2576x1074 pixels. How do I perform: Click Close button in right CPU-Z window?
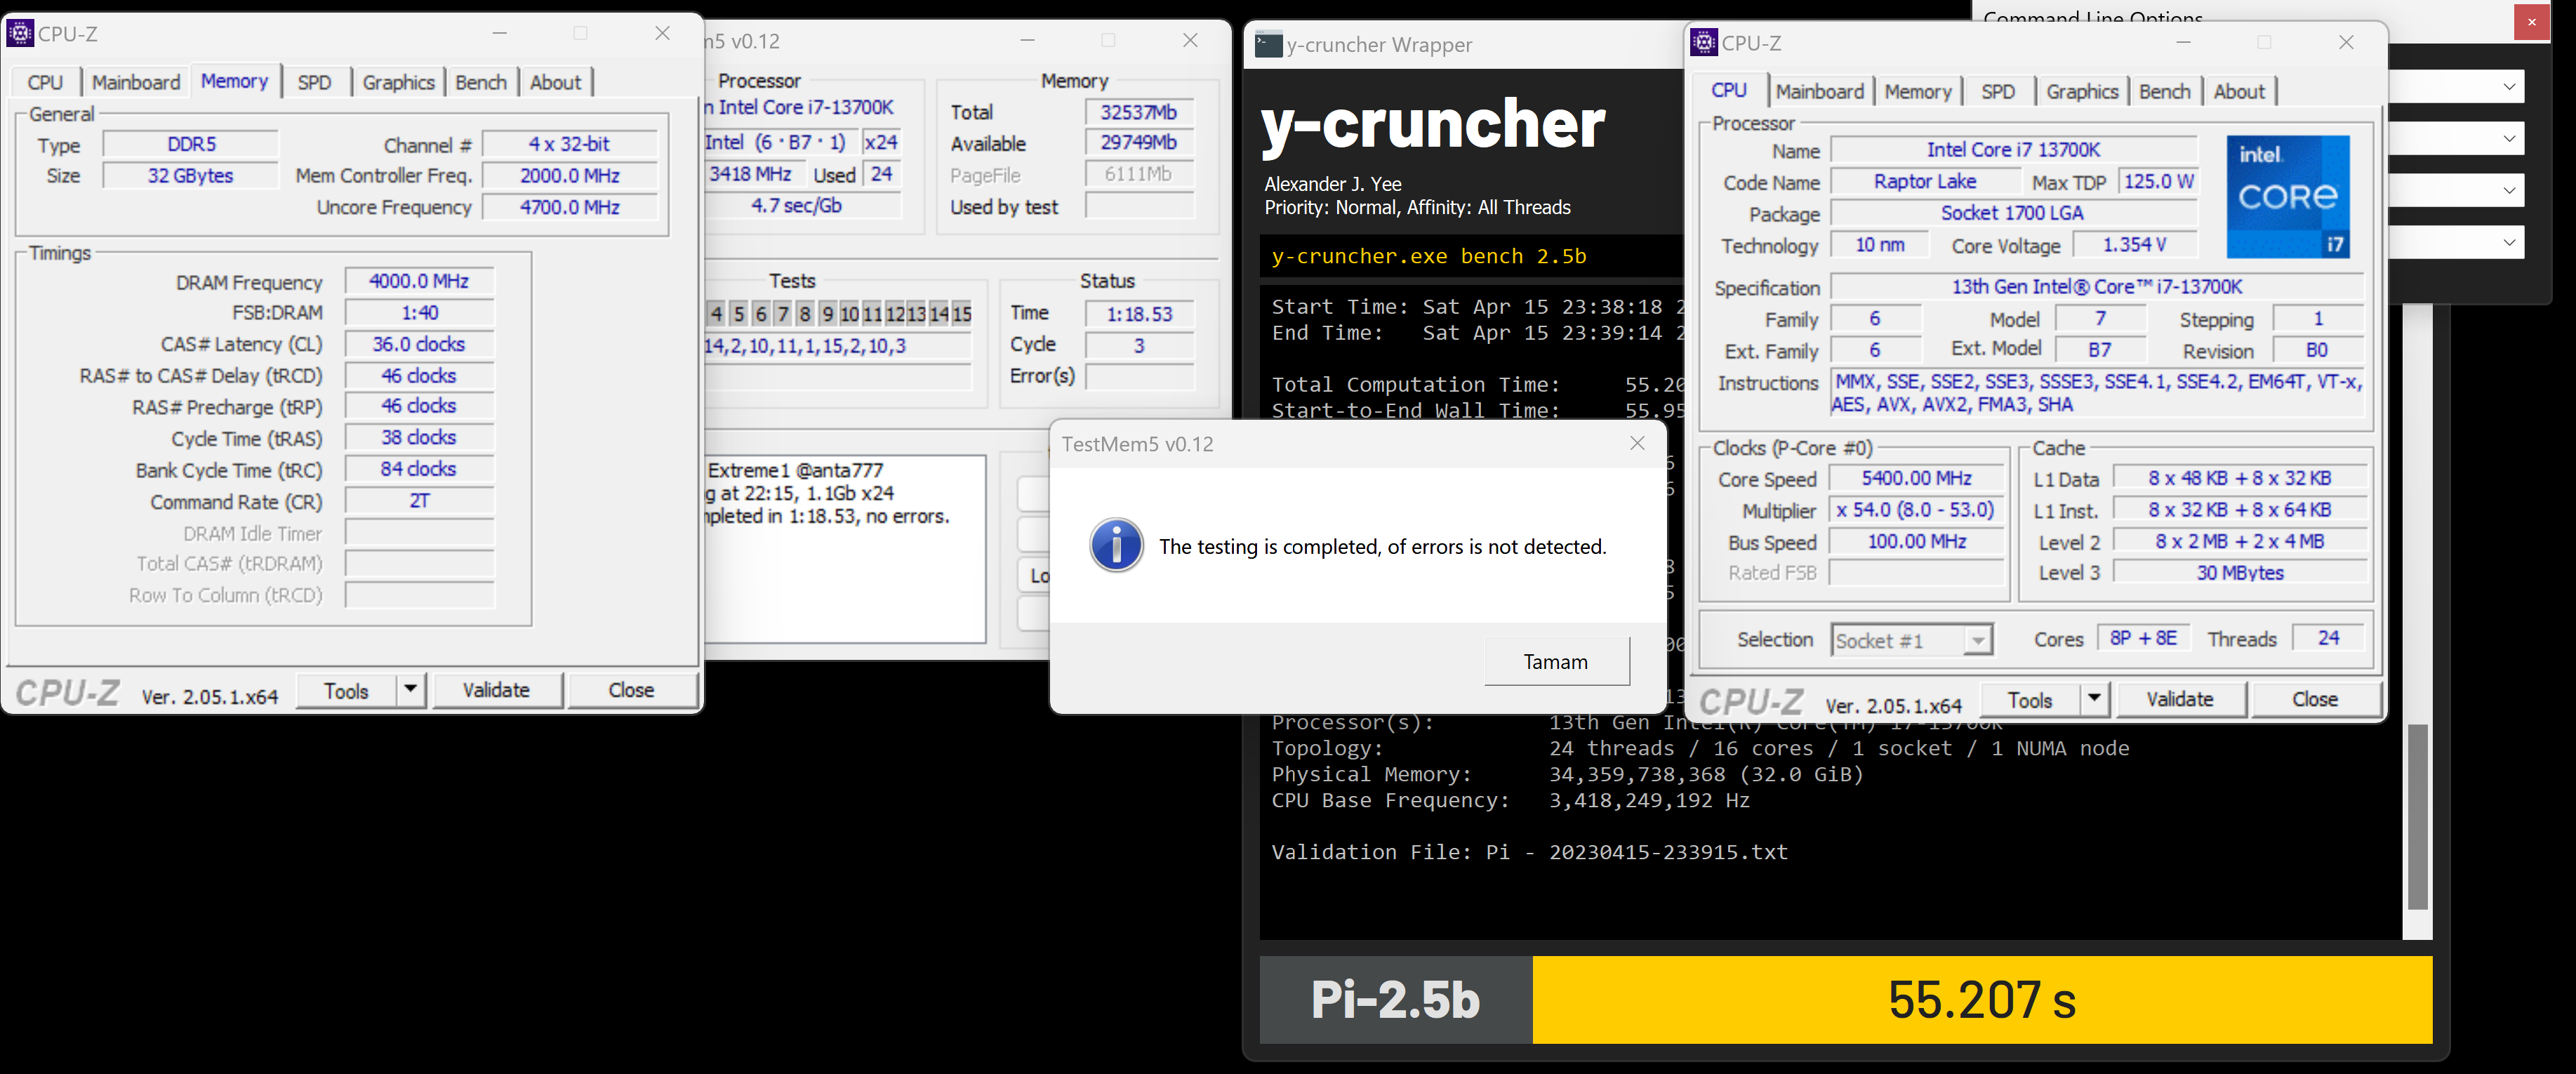click(x=2315, y=699)
